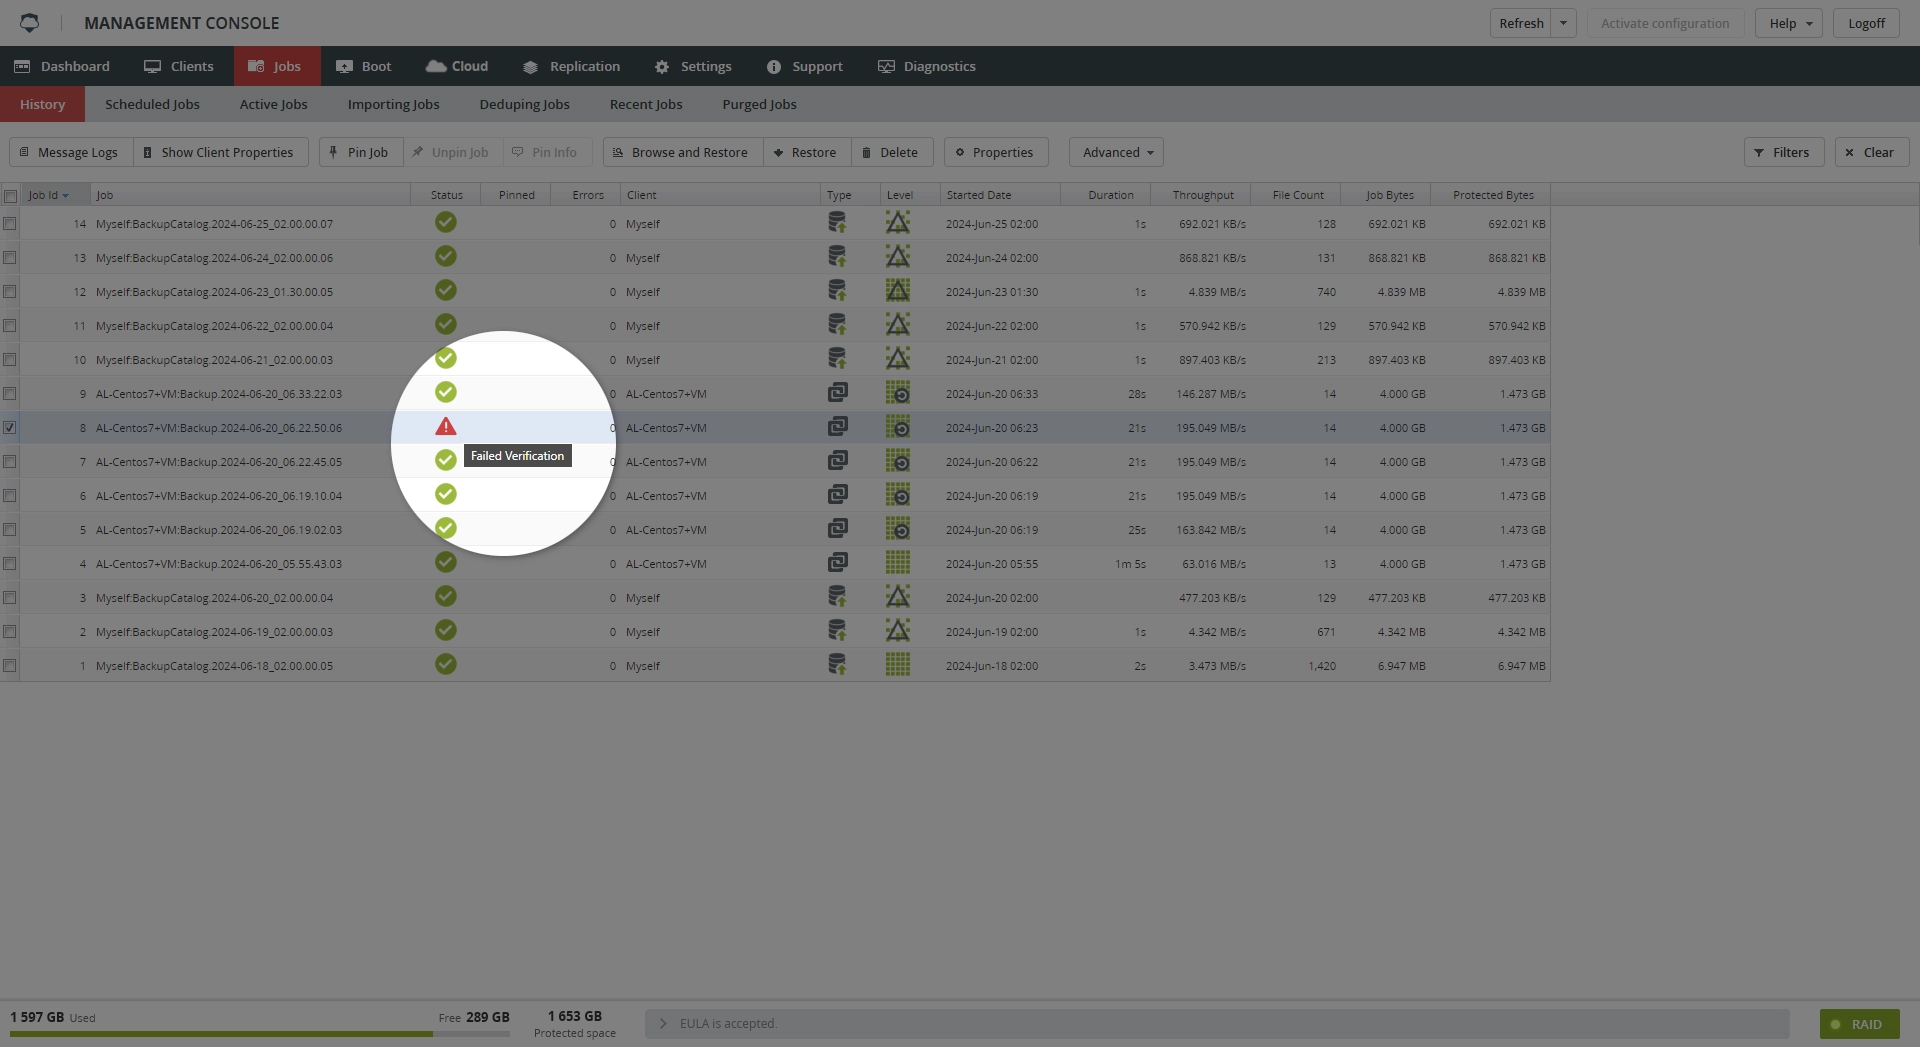The image size is (1920, 1047).
Task: Click the red Failed Verification warning icon
Action: pyautogui.click(x=446, y=427)
